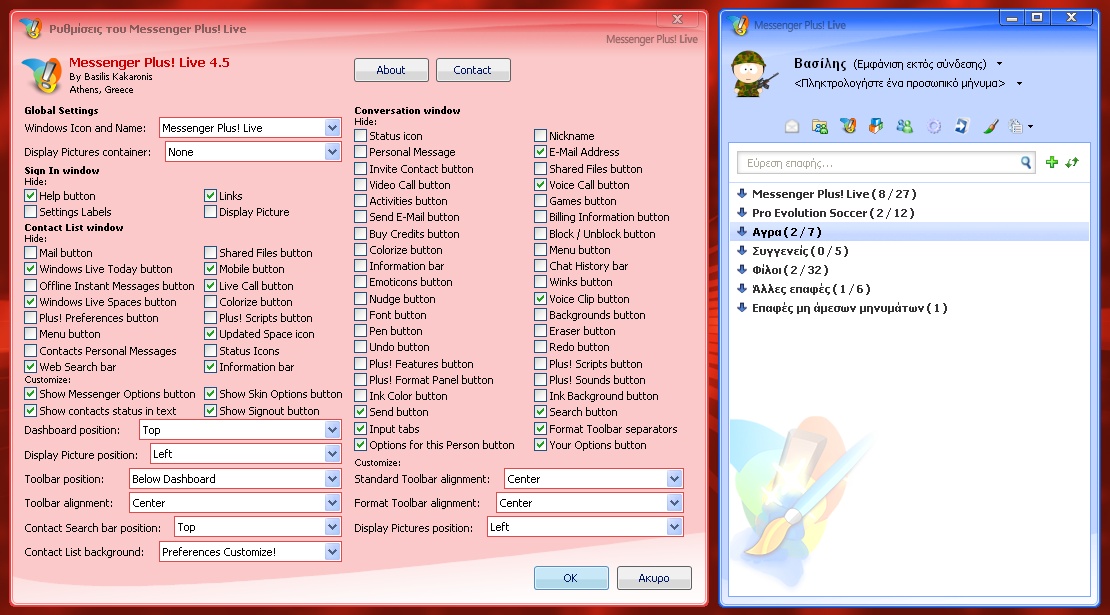Enable the Settings Labels checkbox
The width and height of the screenshot is (1110, 615).
[x=30, y=212]
